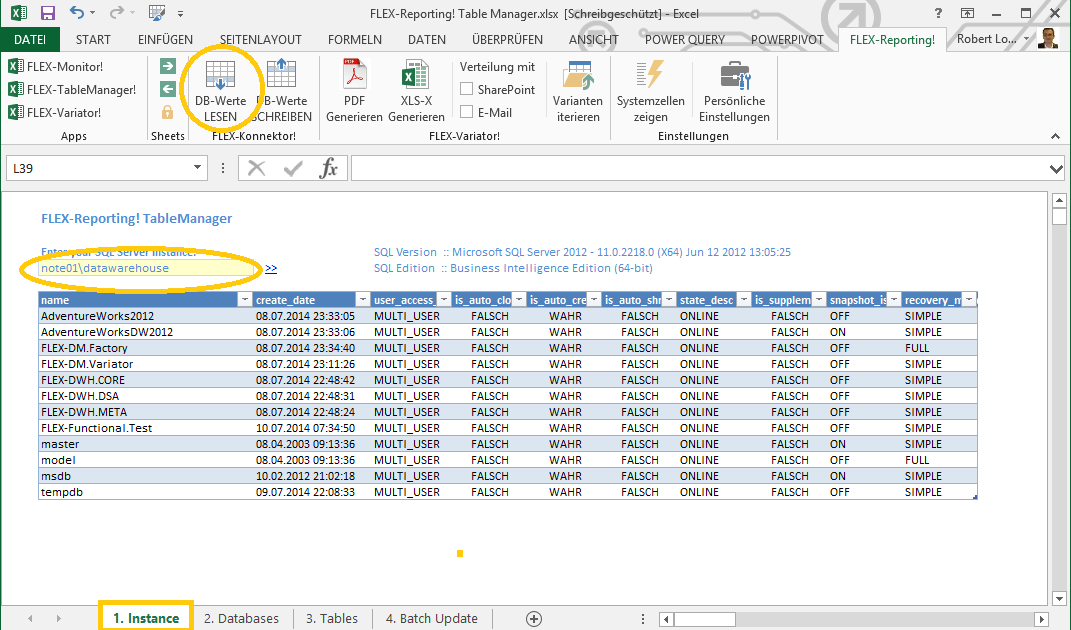Confirm formula entry with the checkmark icon
Image resolution: width=1071 pixels, height=630 pixels.
pyautogui.click(x=293, y=168)
